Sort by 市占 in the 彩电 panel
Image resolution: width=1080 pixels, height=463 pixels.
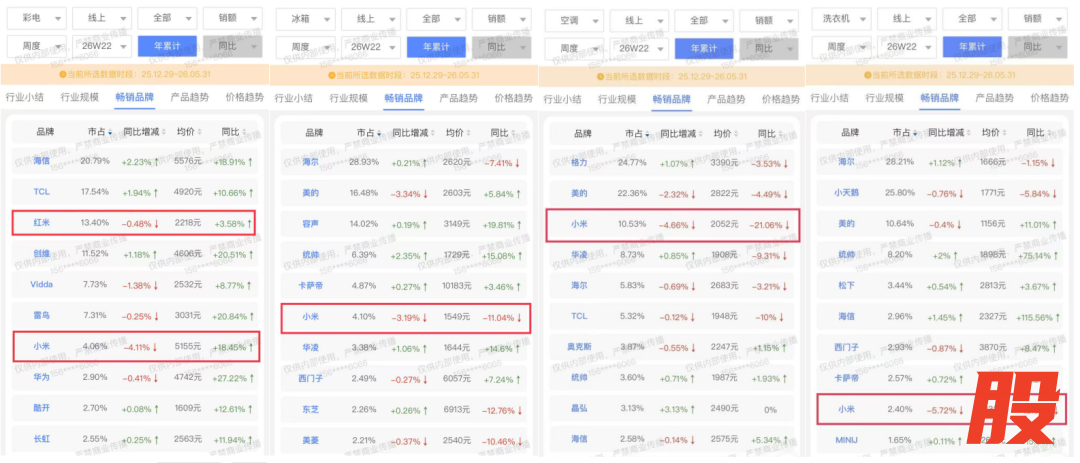pyautogui.click(x=99, y=132)
